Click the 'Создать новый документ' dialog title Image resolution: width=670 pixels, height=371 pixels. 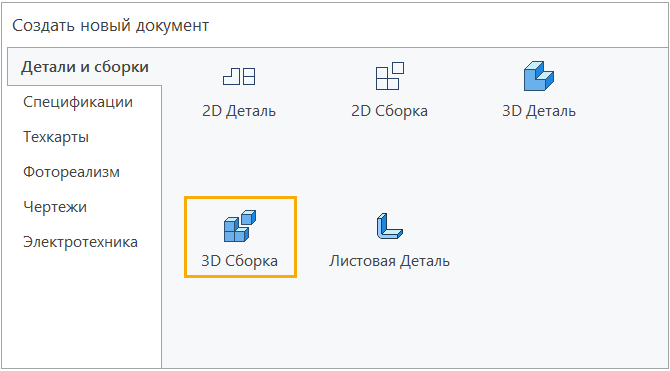pos(111,26)
